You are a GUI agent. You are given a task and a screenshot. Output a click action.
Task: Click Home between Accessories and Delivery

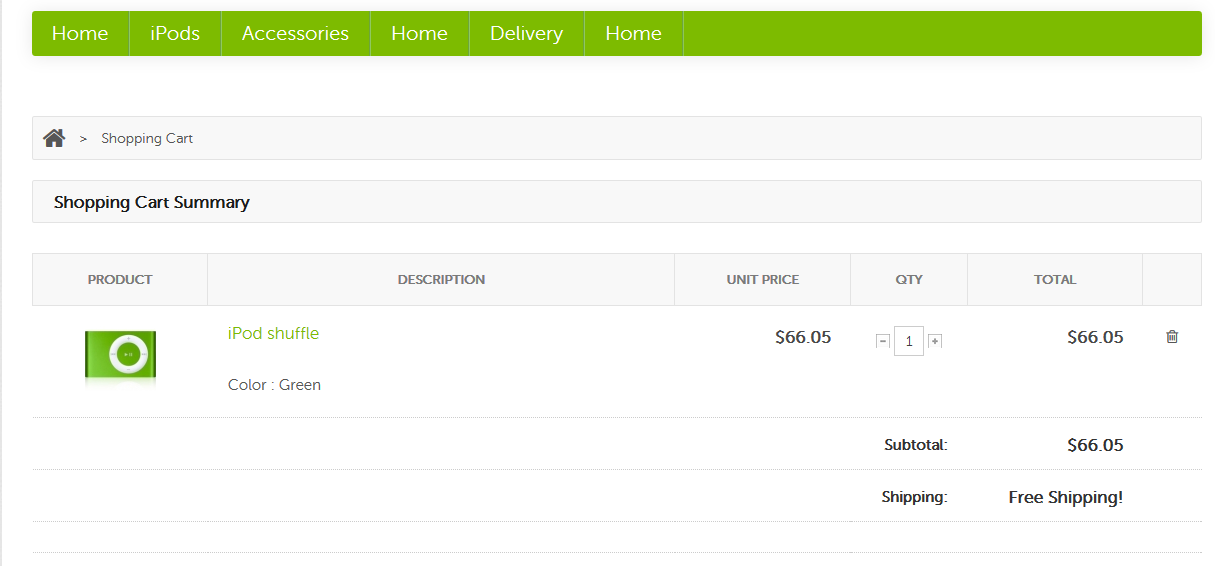pyautogui.click(x=419, y=33)
